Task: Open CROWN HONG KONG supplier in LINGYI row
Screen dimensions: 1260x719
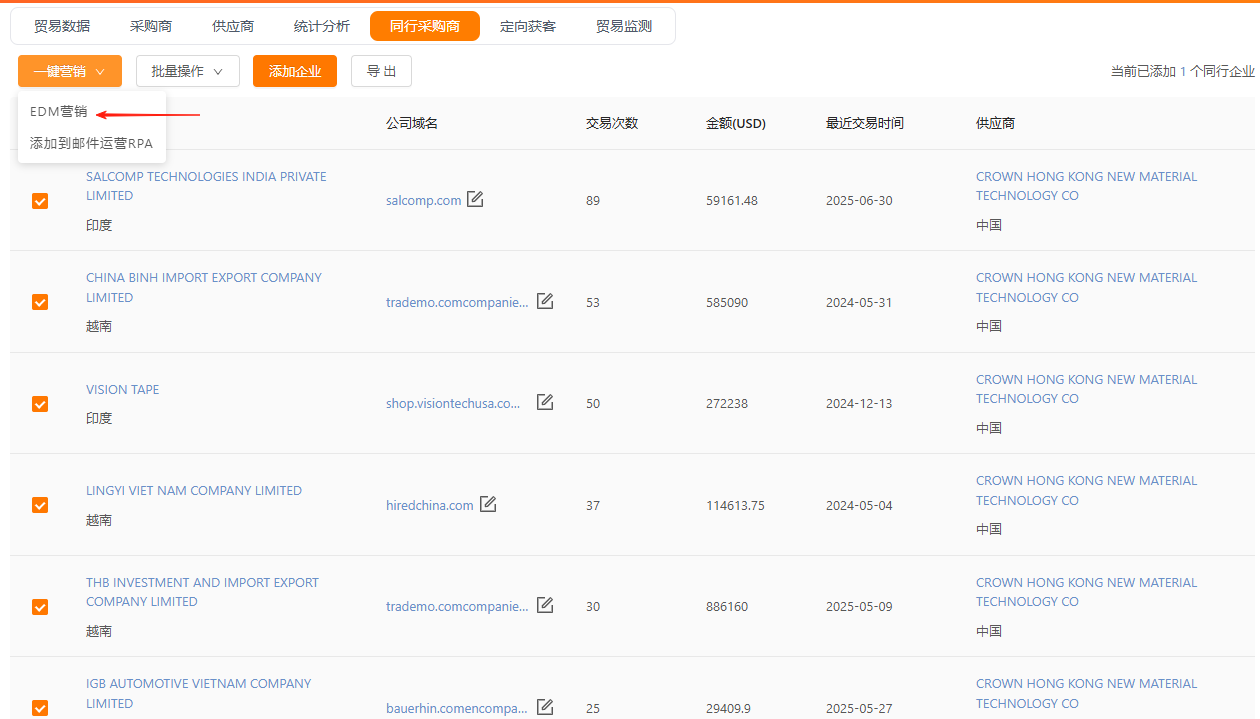Action: 1086,490
